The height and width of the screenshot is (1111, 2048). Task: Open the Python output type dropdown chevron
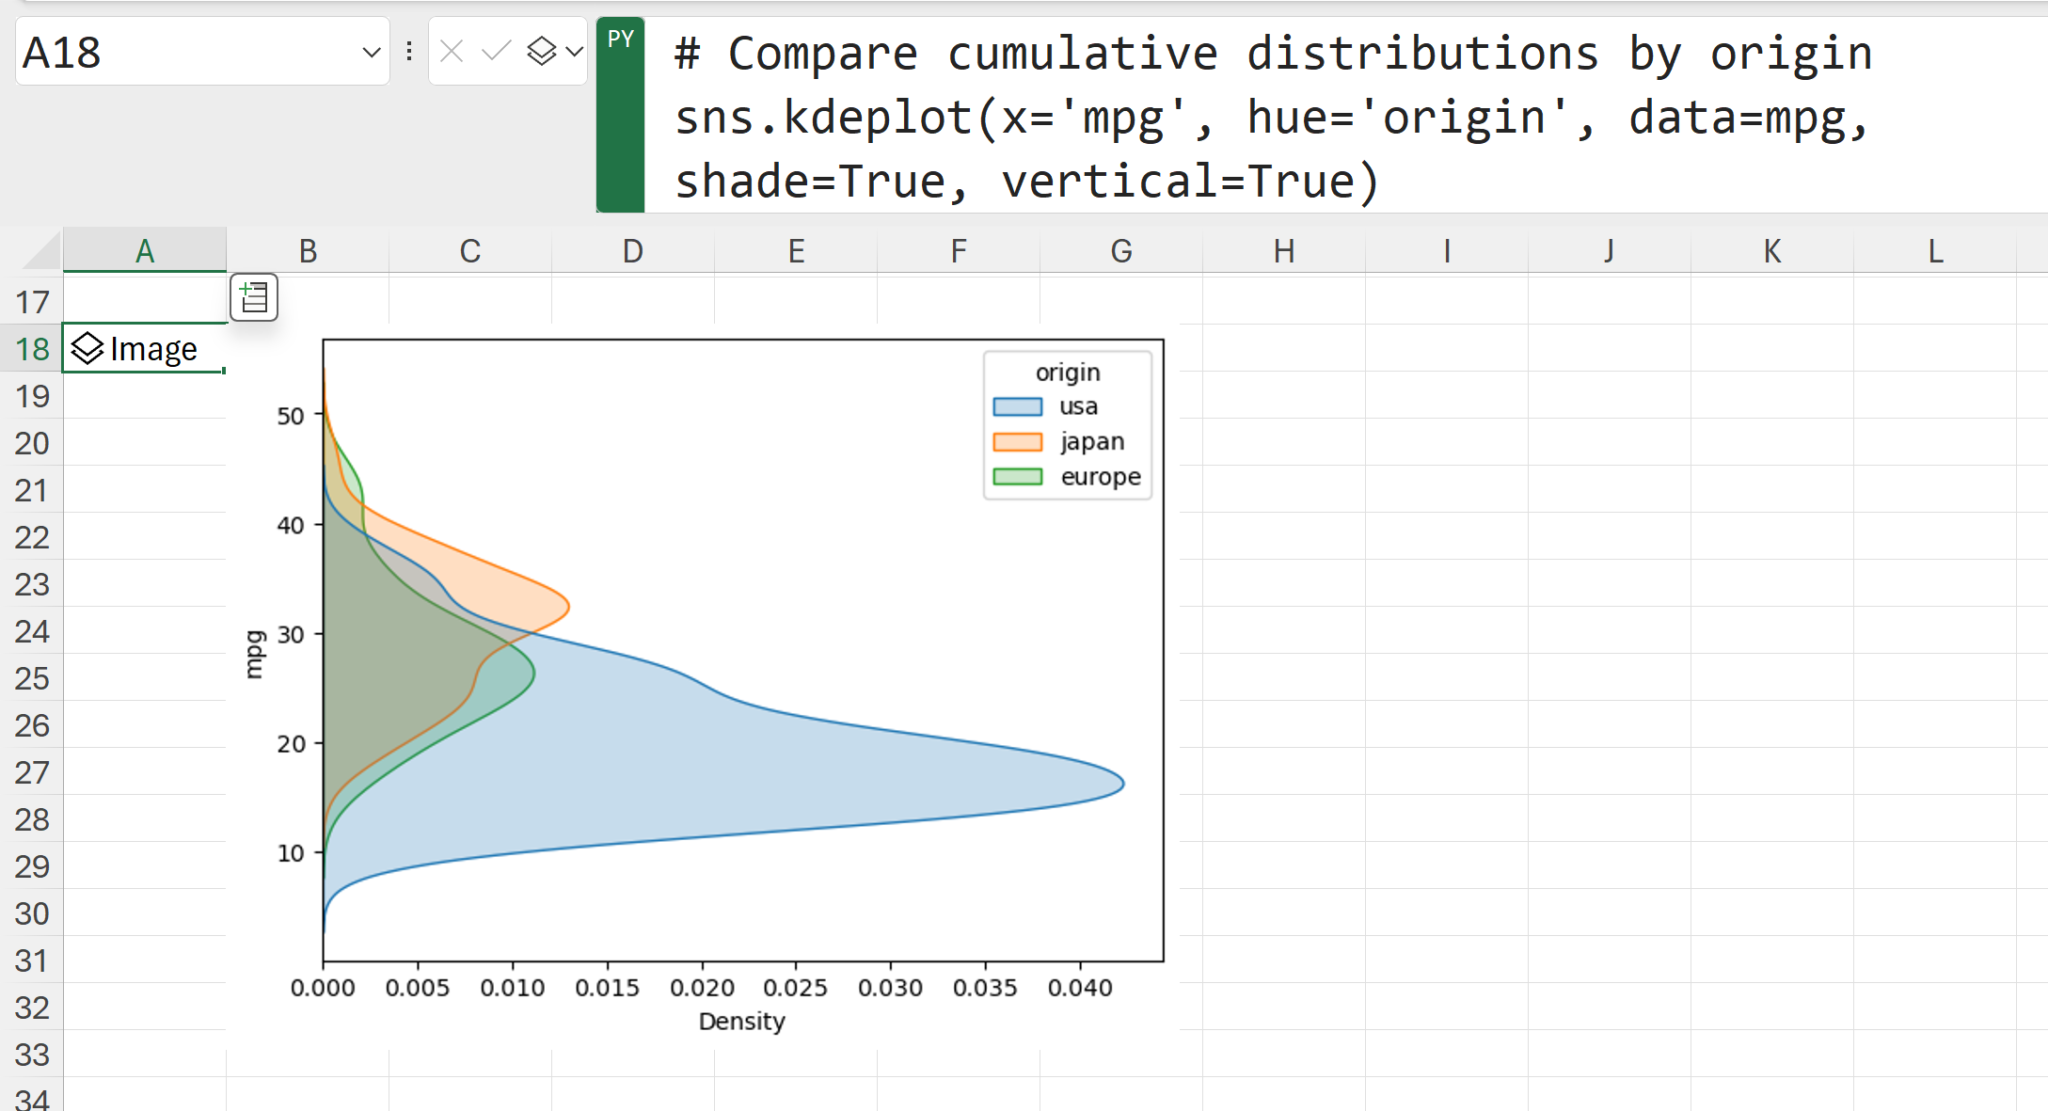[x=574, y=51]
